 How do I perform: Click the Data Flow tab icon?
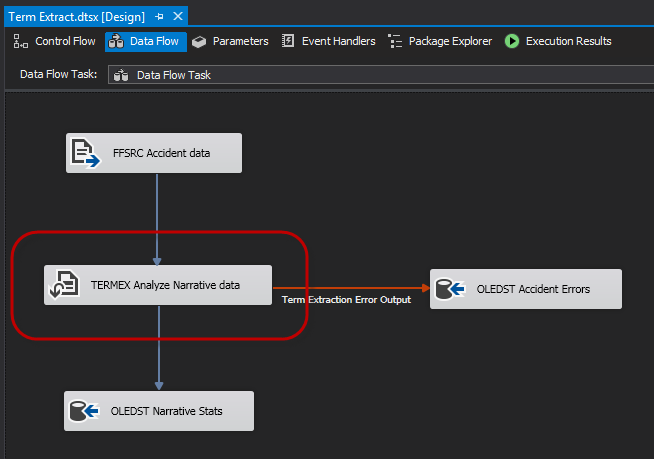pos(116,41)
